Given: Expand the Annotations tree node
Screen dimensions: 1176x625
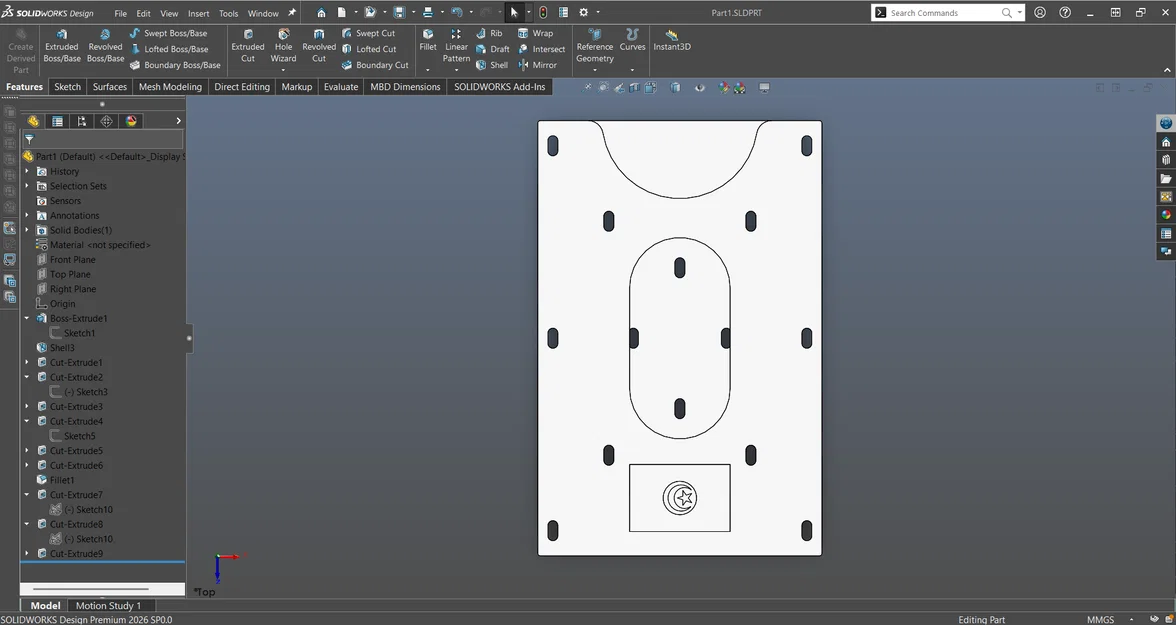Looking at the screenshot, I should pos(27,215).
